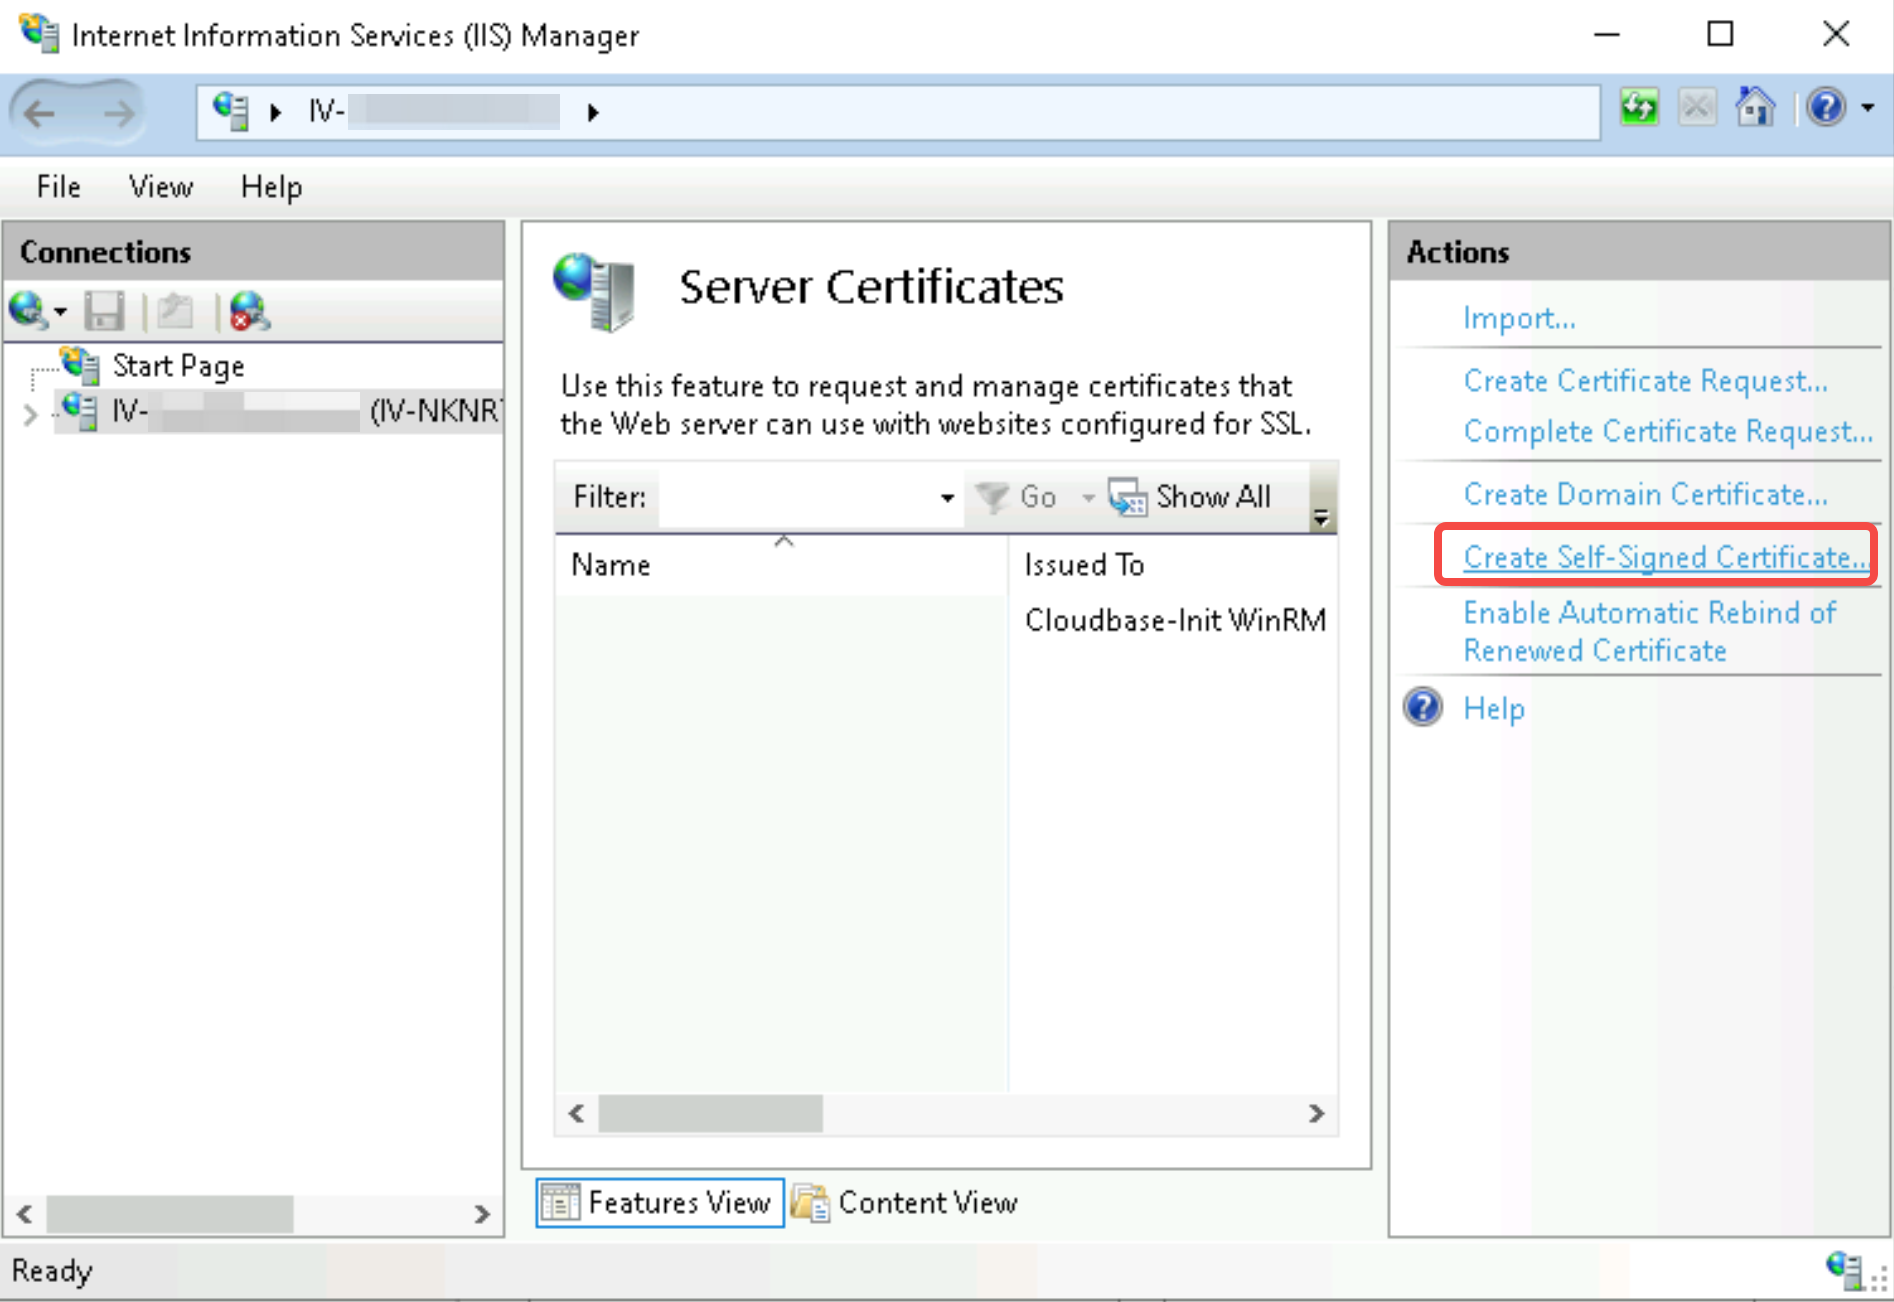Image resolution: width=1894 pixels, height=1302 pixels.
Task: Click the IIS Manager title bar icon
Action: coord(39,32)
